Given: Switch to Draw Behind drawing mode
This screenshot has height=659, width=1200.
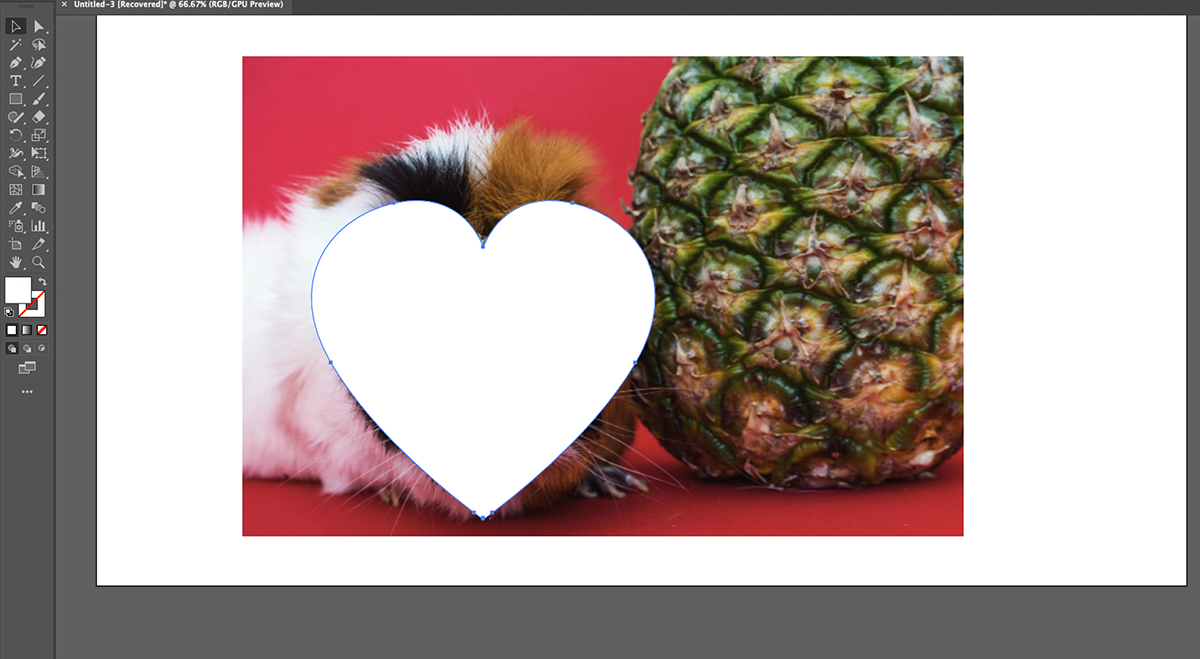Looking at the screenshot, I should [x=27, y=347].
